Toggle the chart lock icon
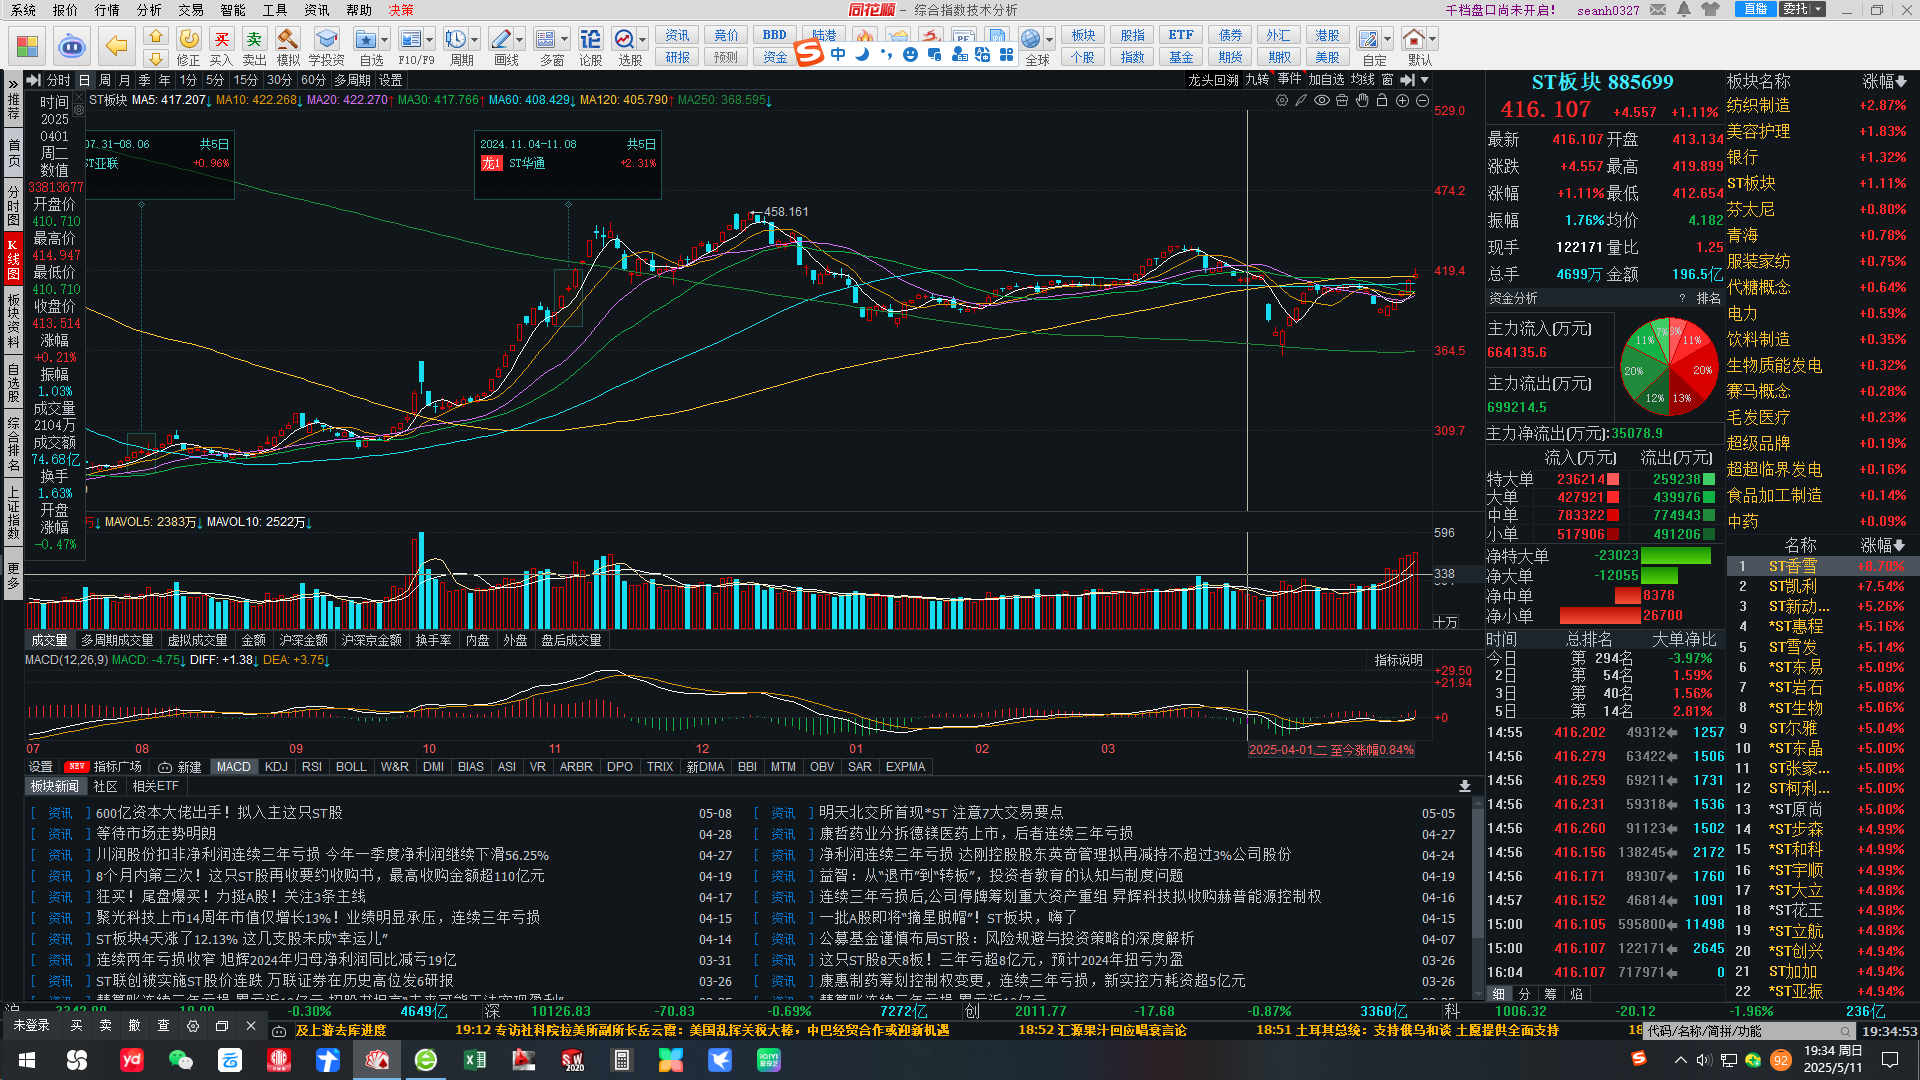Image resolution: width=1920 pixels, height=1080 pixels. (1382, 100)
